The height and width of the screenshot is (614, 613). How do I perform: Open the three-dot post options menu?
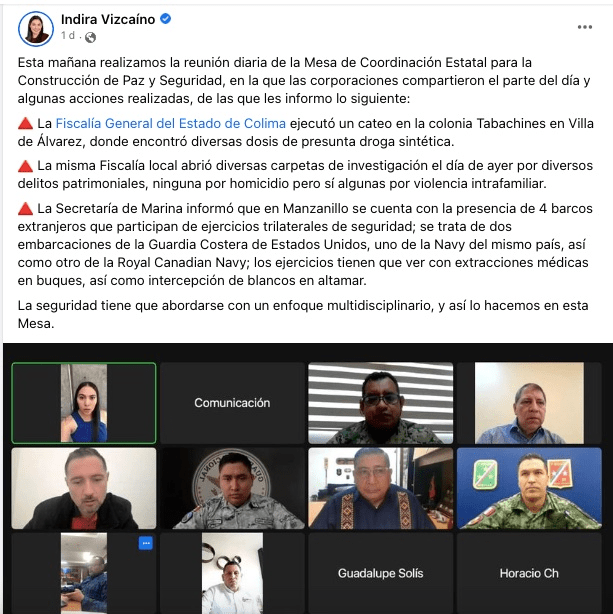[584, 27]
